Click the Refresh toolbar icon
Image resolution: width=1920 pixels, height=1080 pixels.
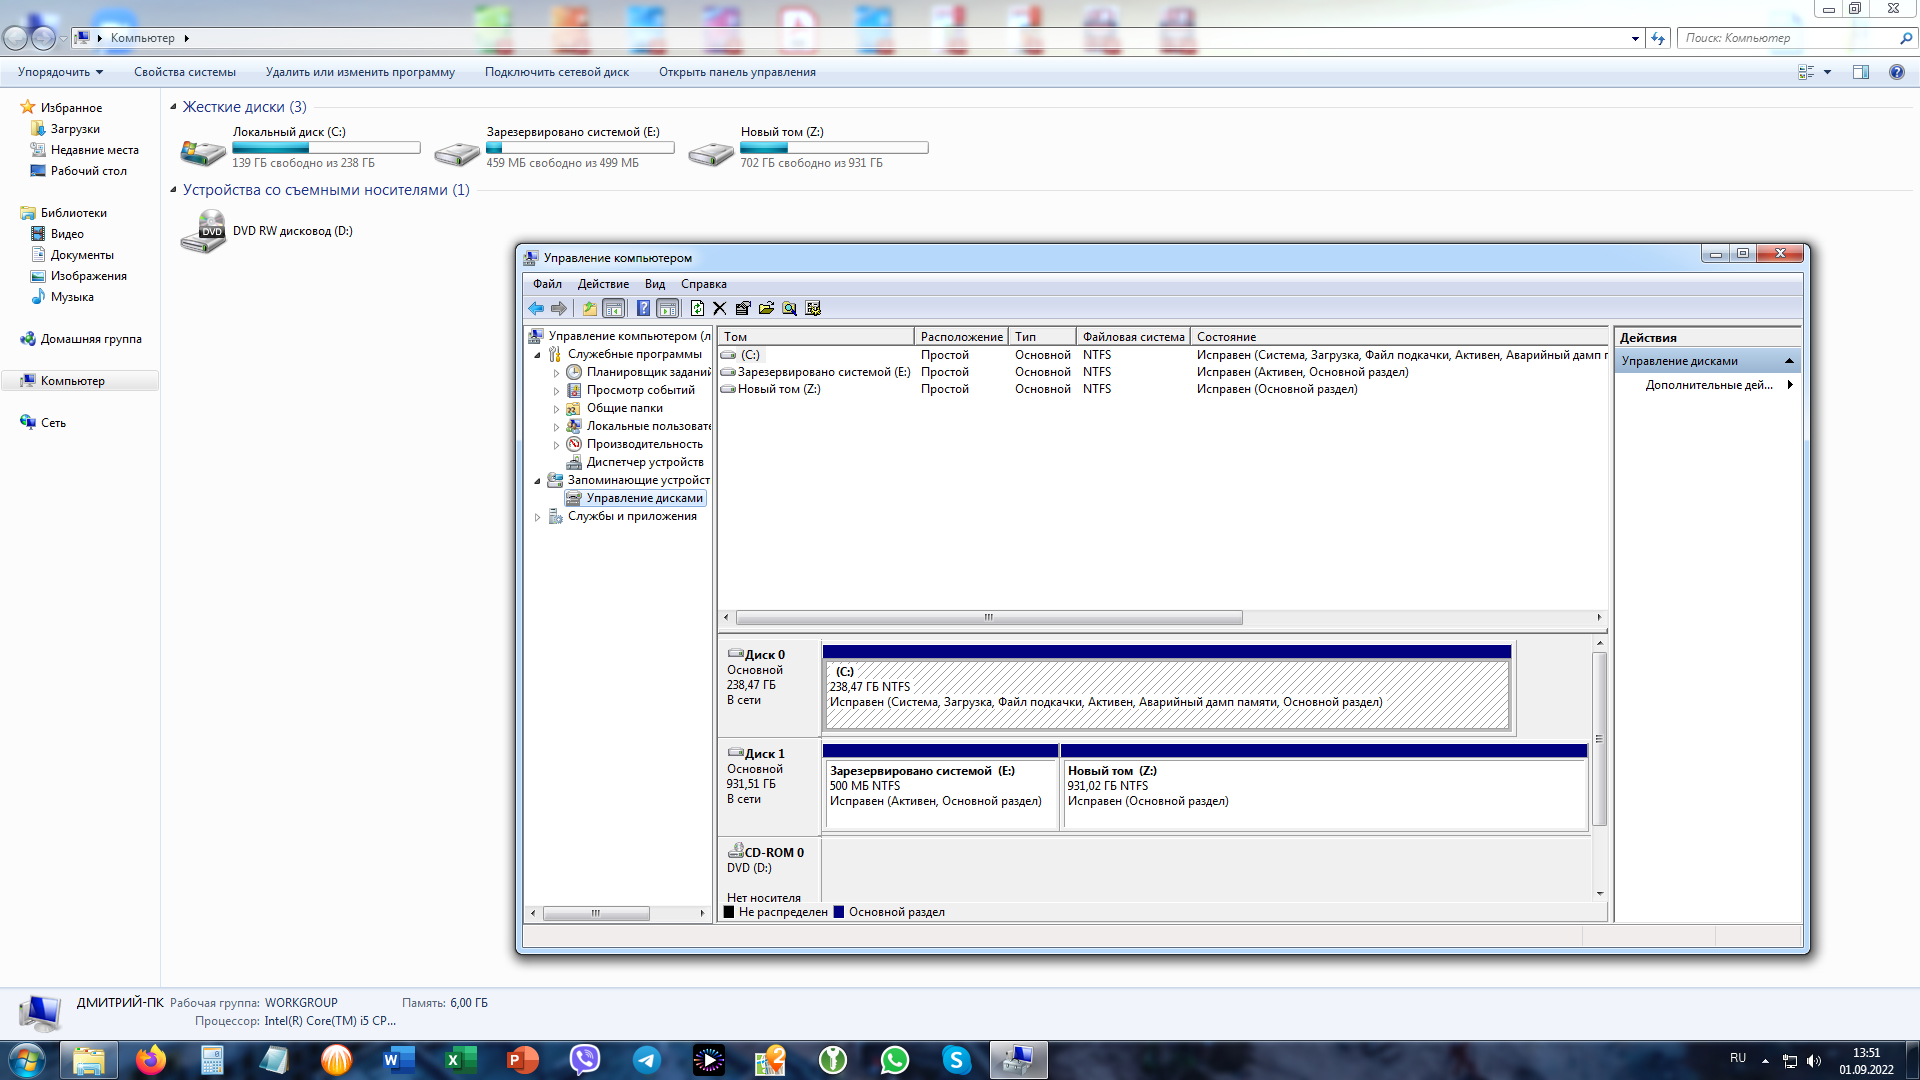[697, 309]
